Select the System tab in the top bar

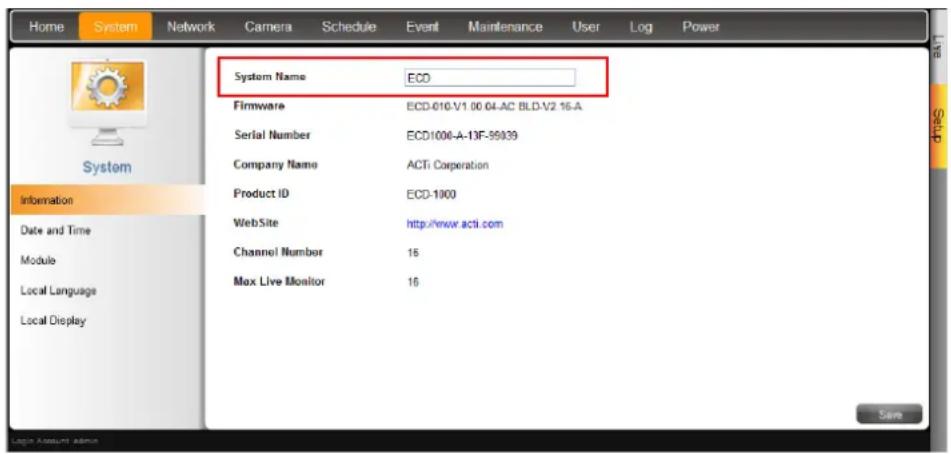115,27
